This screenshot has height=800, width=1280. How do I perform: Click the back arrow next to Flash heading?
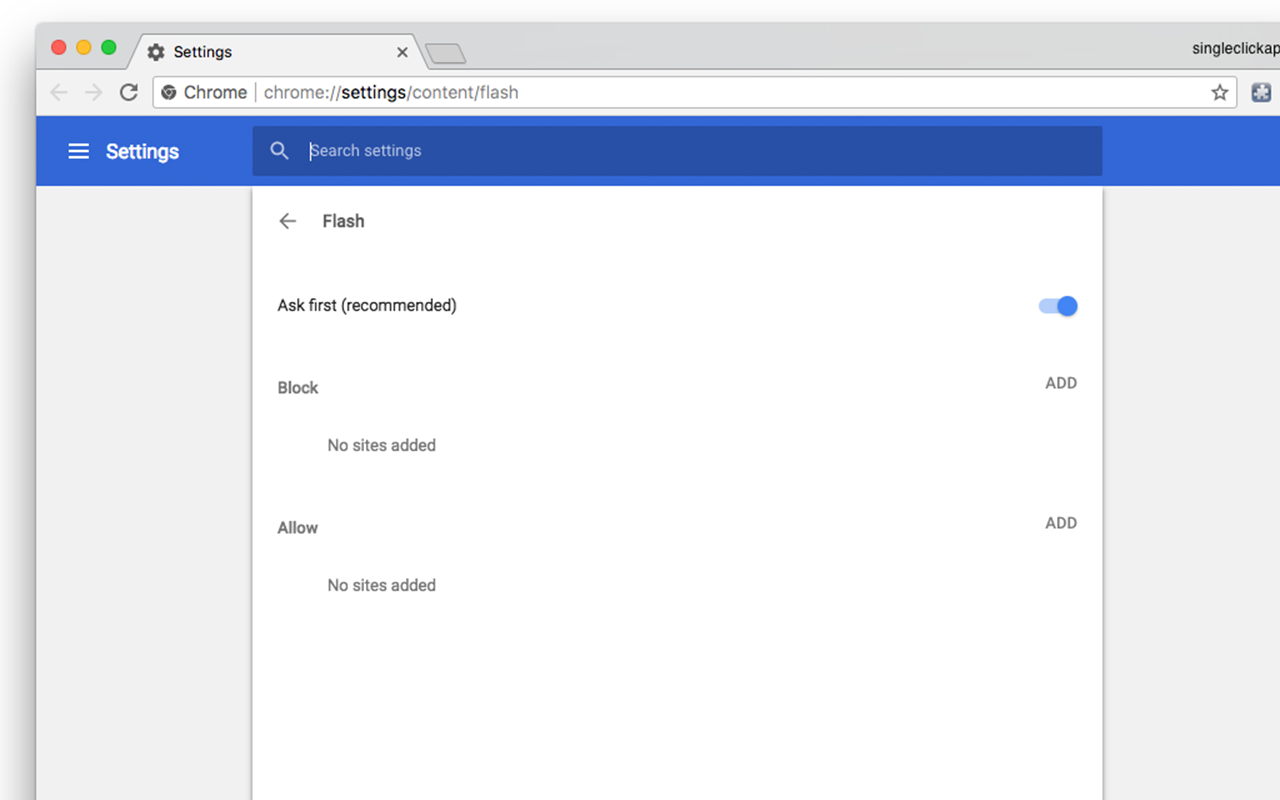click(x=287, y=221)
